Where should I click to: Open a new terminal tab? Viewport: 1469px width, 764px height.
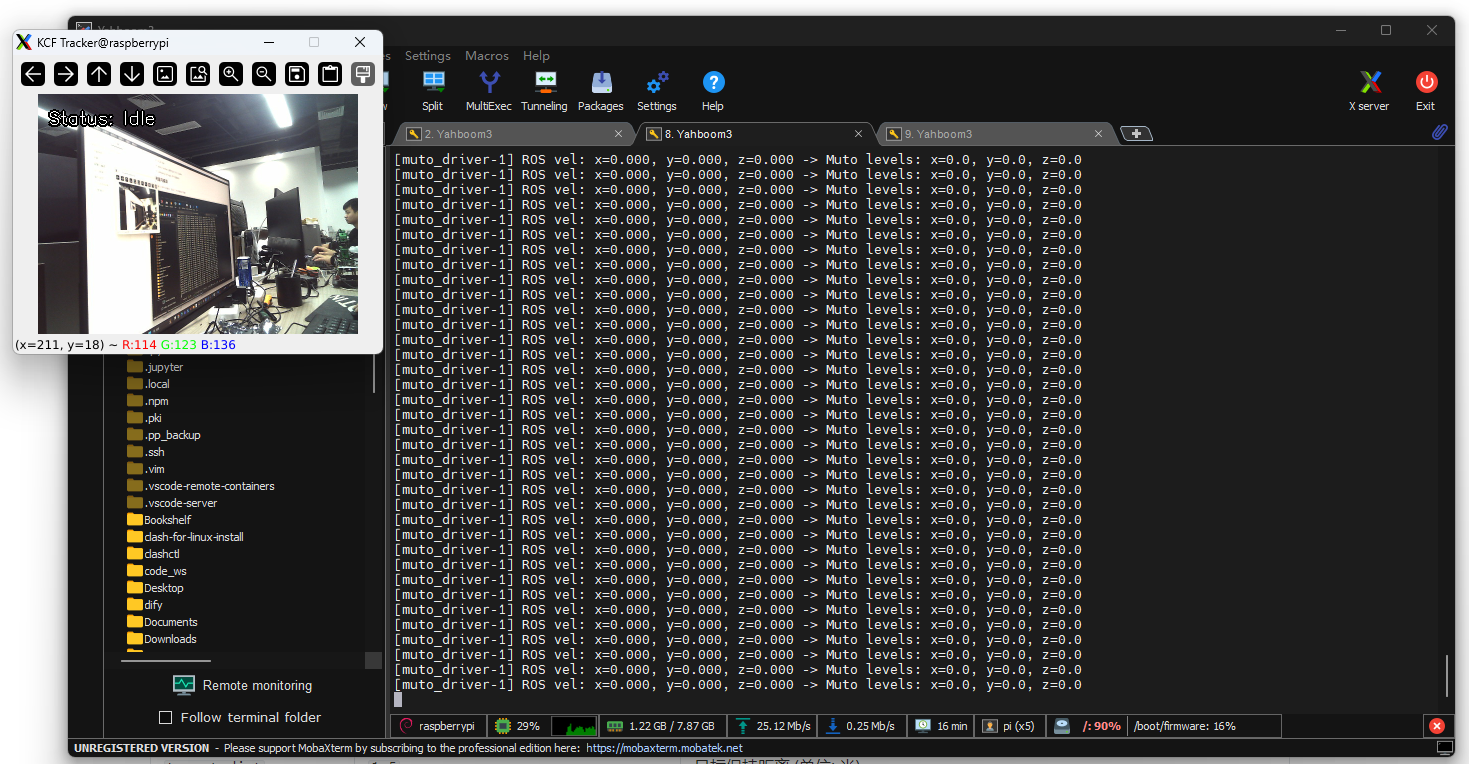click(x=1136, y=134)
